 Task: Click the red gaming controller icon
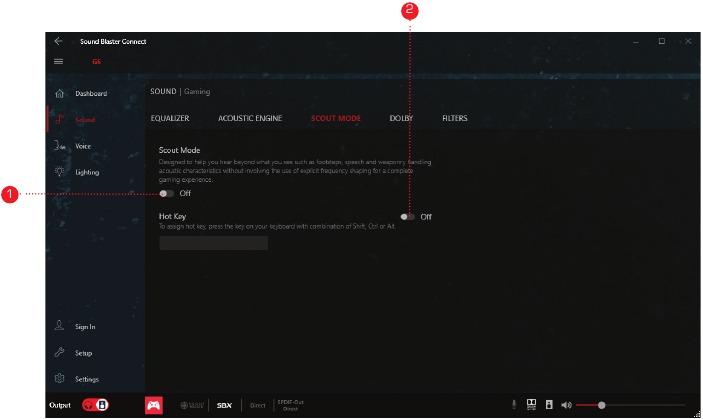click(x=154, y=406)
